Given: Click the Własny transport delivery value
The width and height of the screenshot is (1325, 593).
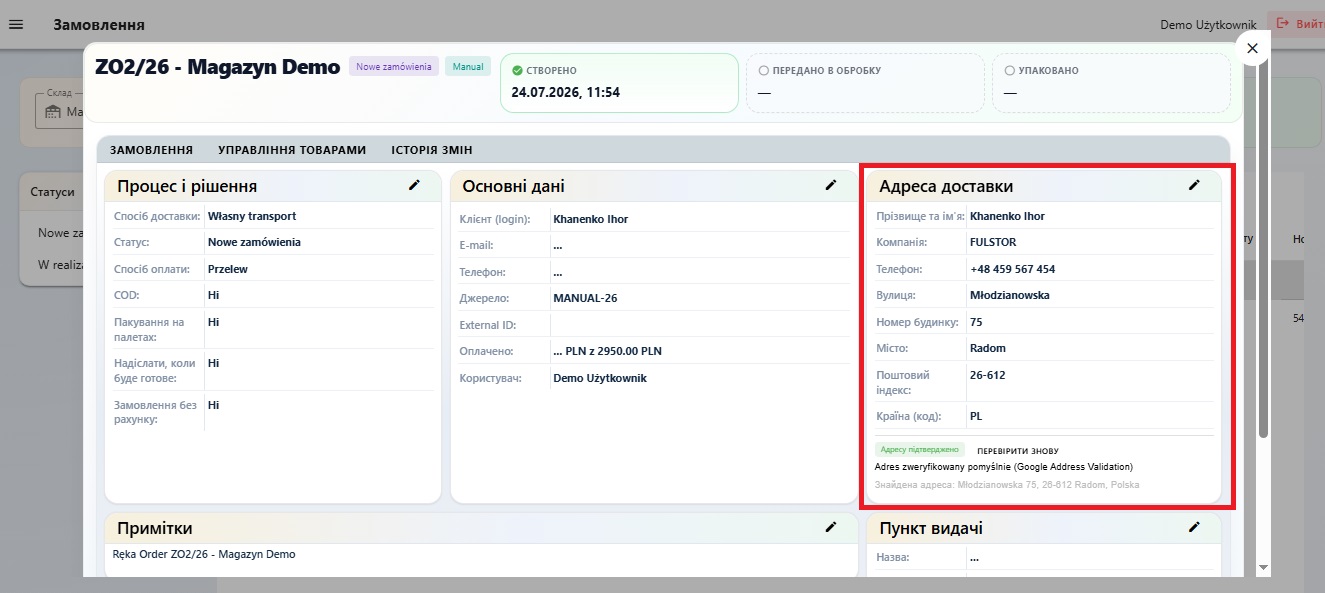Looking at the screenshot, I should [x=252, y=216].
